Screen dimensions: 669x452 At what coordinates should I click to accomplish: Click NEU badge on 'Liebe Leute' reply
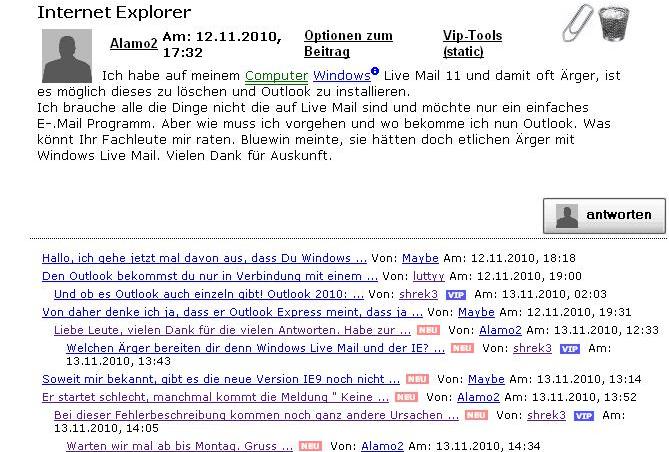pos(428,330)
